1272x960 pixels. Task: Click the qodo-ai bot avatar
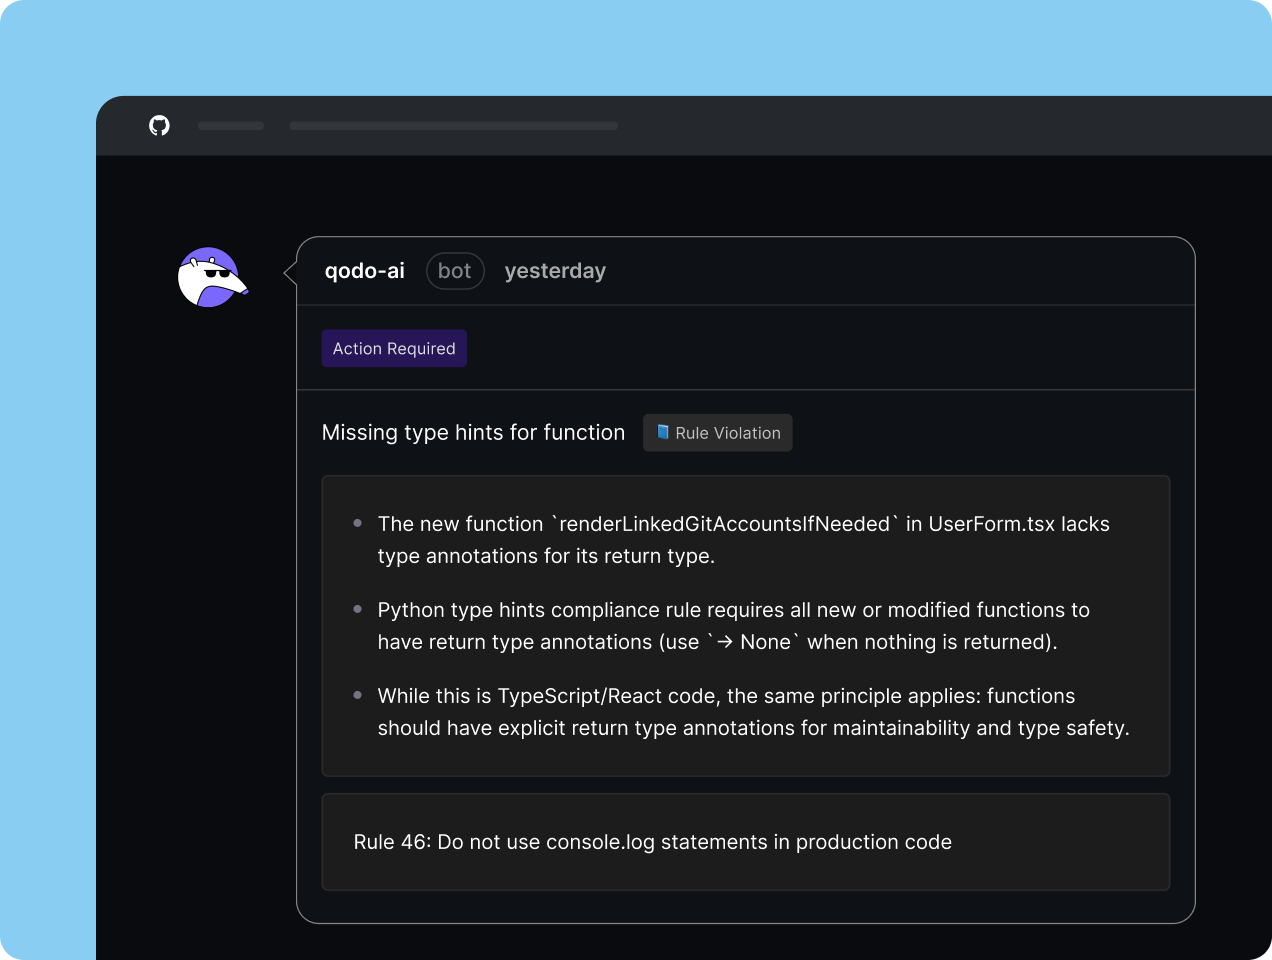[211, 277]
